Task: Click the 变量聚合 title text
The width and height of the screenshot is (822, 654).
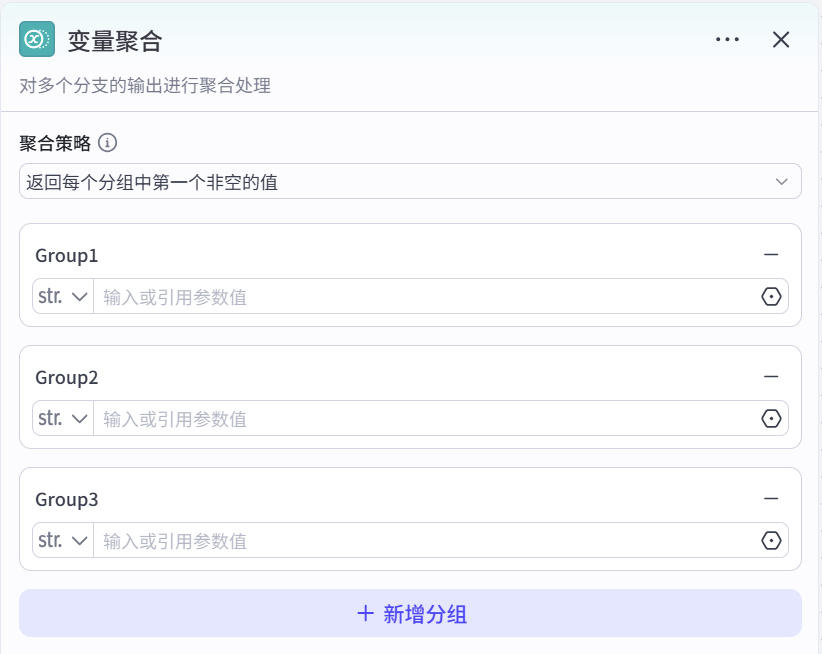Action: tap(115, 41)
